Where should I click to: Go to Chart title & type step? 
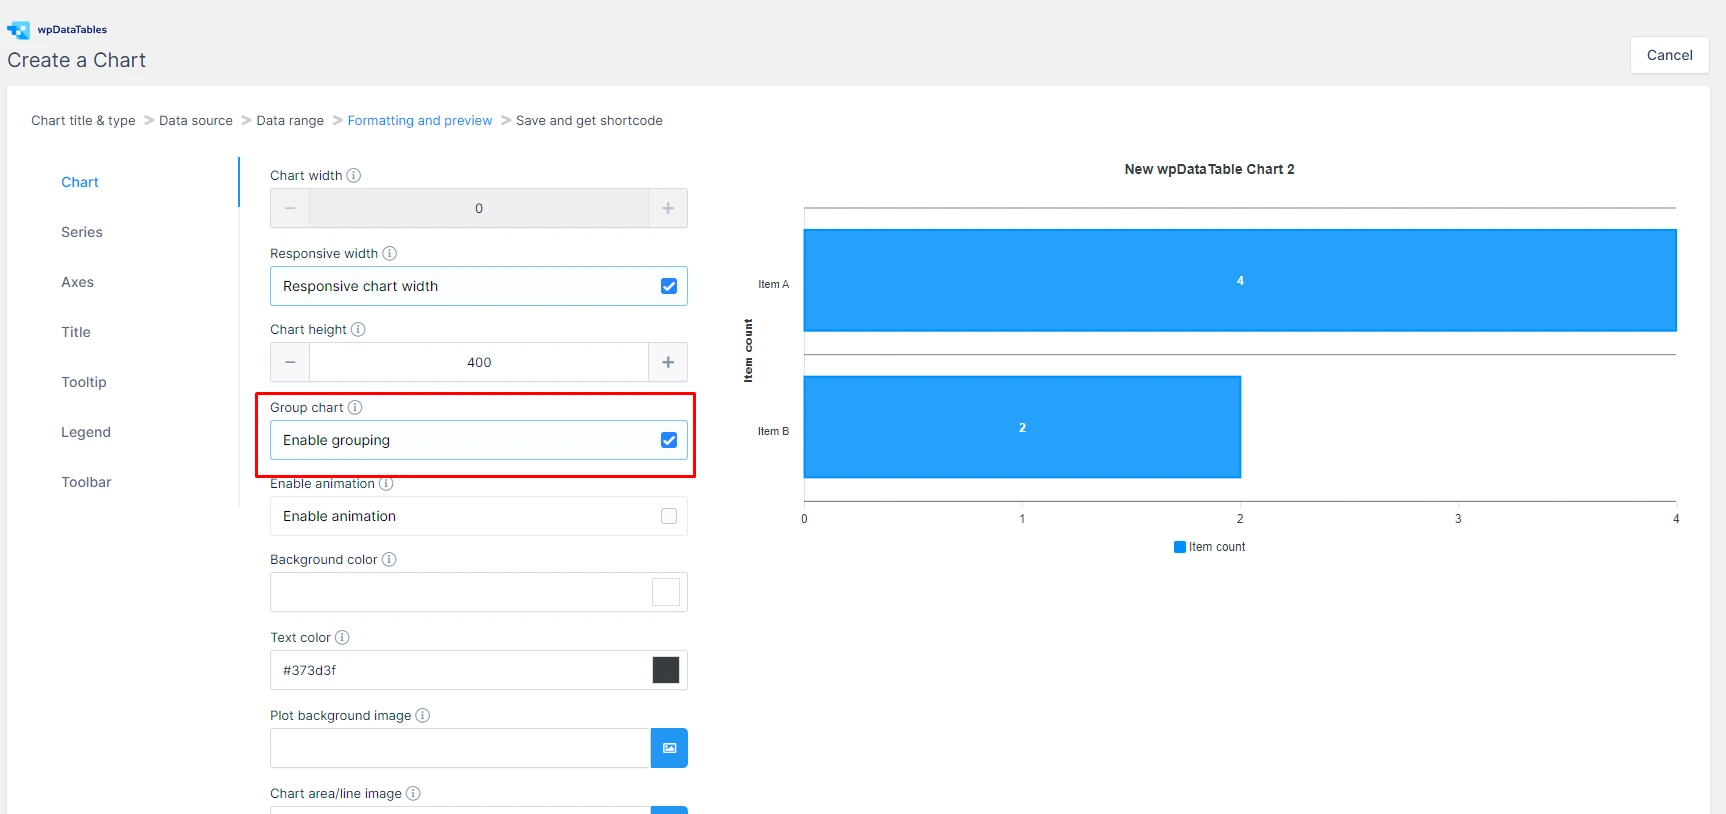tap(83, 120)
